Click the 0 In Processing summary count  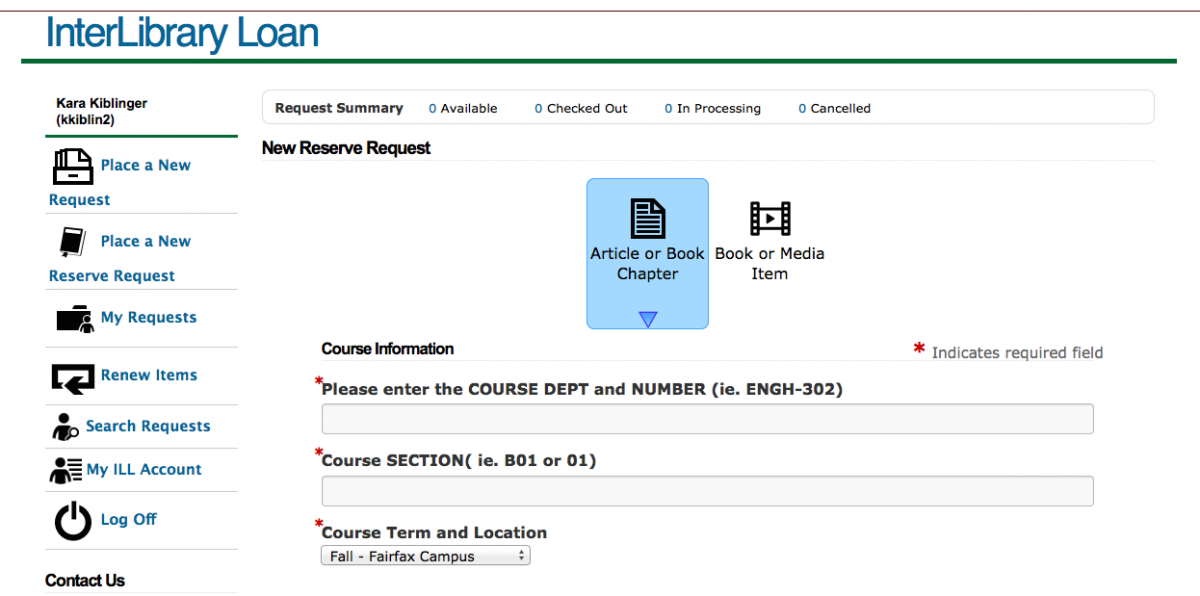[712, 108]
